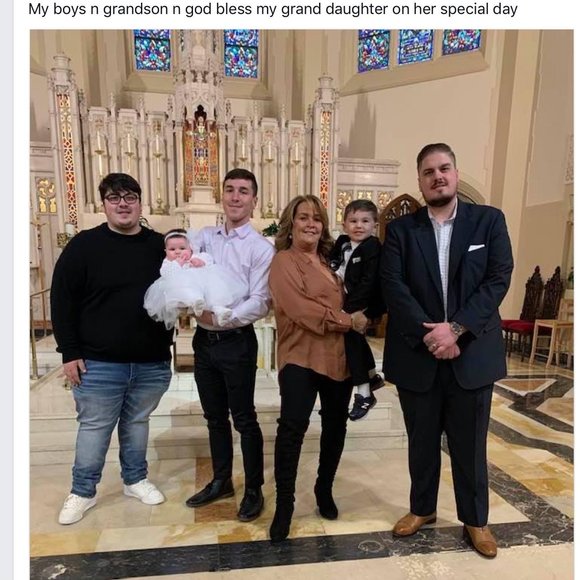Click the man in the white dress shirt
Screen dimensions: 580x580
point(232,344)
